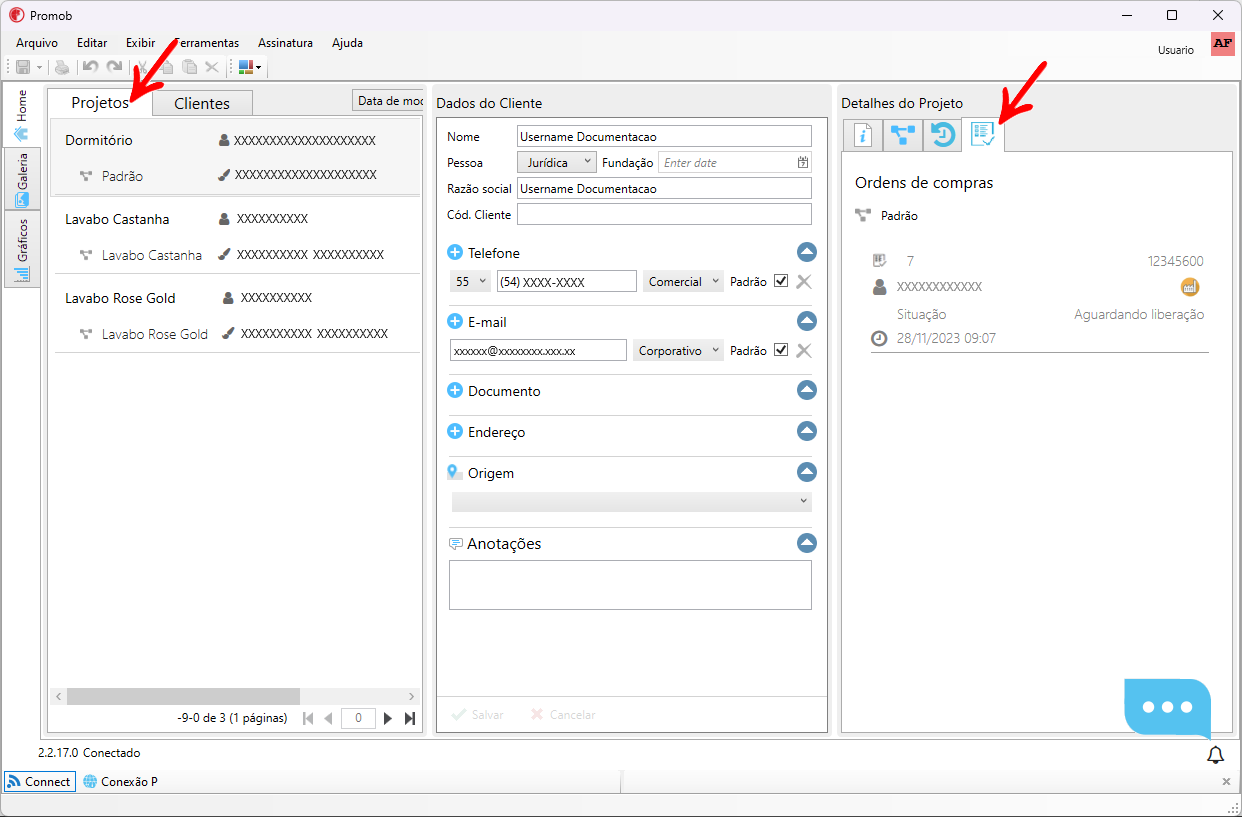
Task: Open the Origem dropdown list
Action: pyautogui.click(x=632, y=501)
